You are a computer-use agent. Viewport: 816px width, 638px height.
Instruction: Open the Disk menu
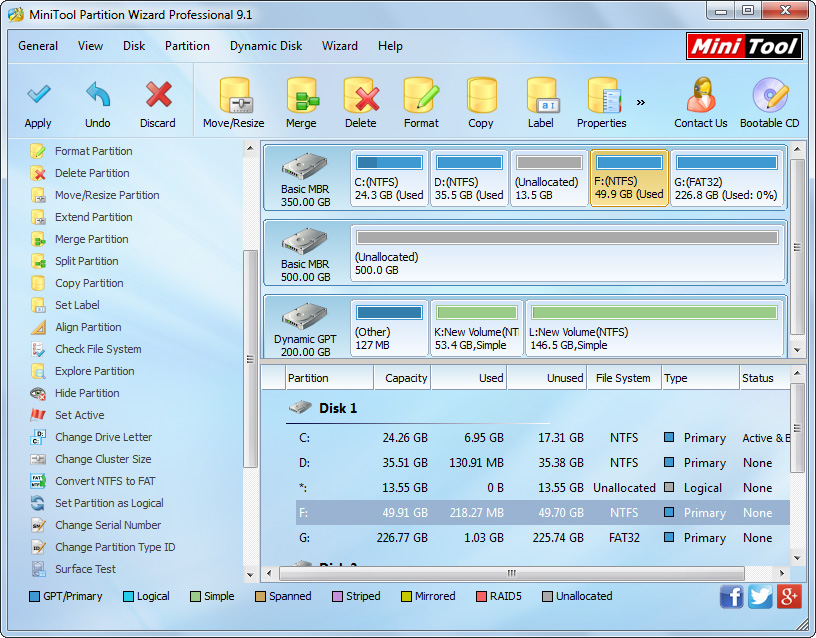[134, 46]
